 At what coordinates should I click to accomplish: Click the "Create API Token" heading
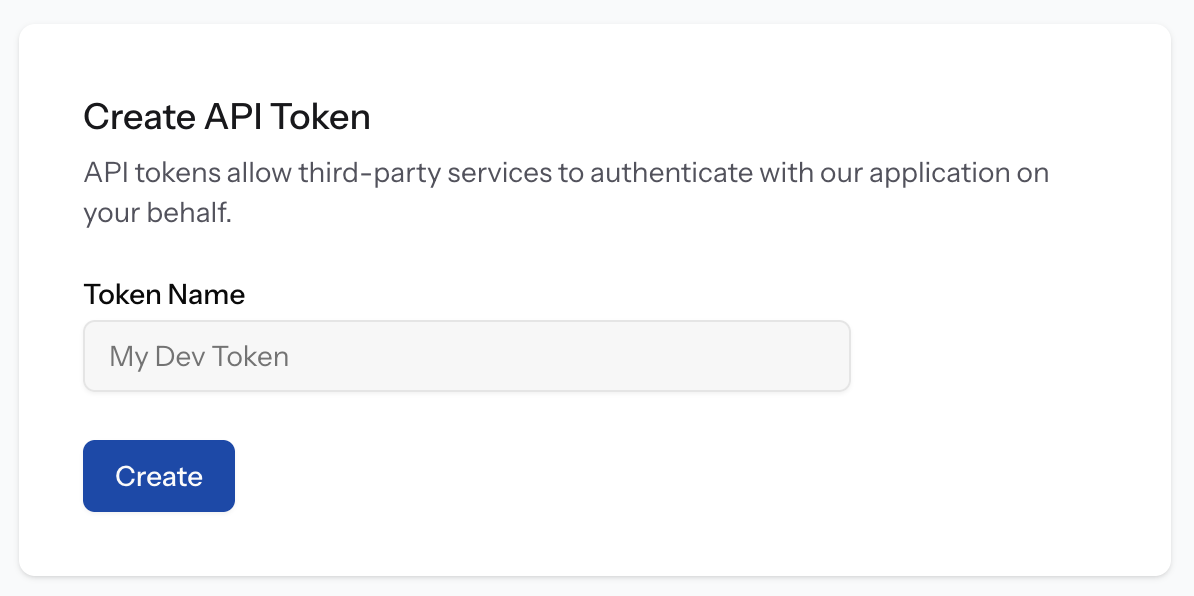227,117
